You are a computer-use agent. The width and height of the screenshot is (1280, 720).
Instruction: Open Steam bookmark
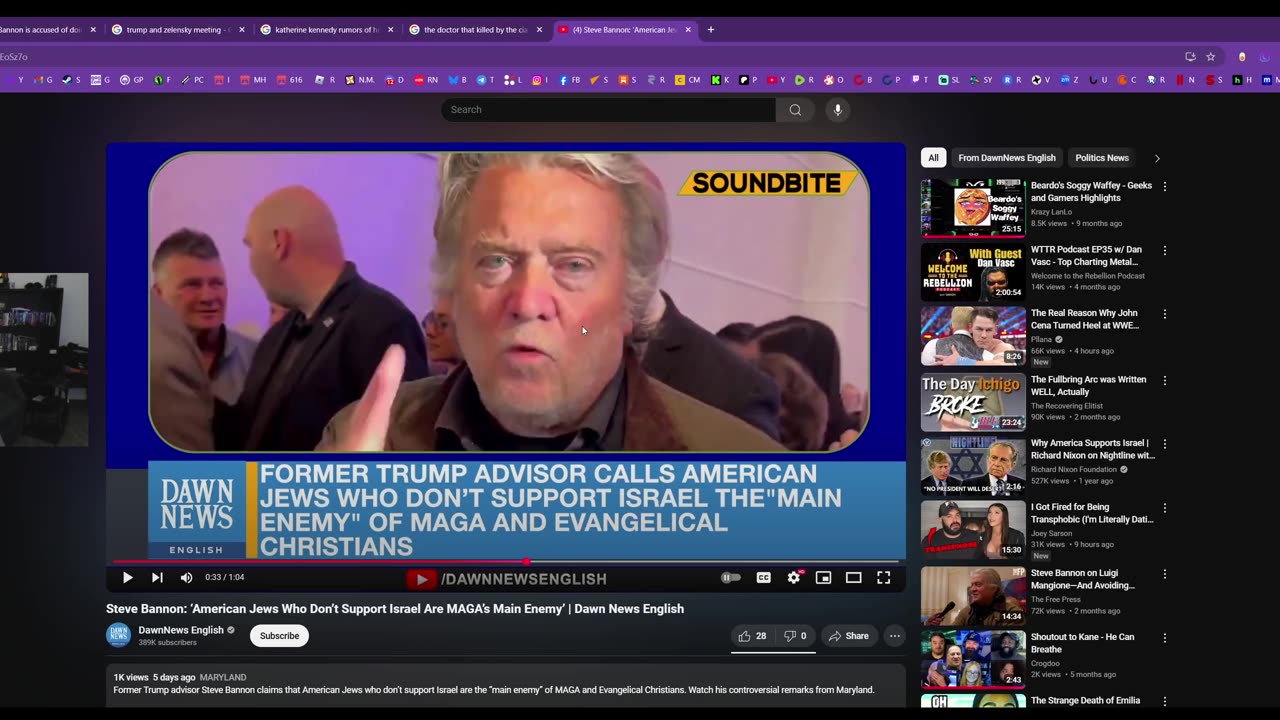[x=71, y=80]
